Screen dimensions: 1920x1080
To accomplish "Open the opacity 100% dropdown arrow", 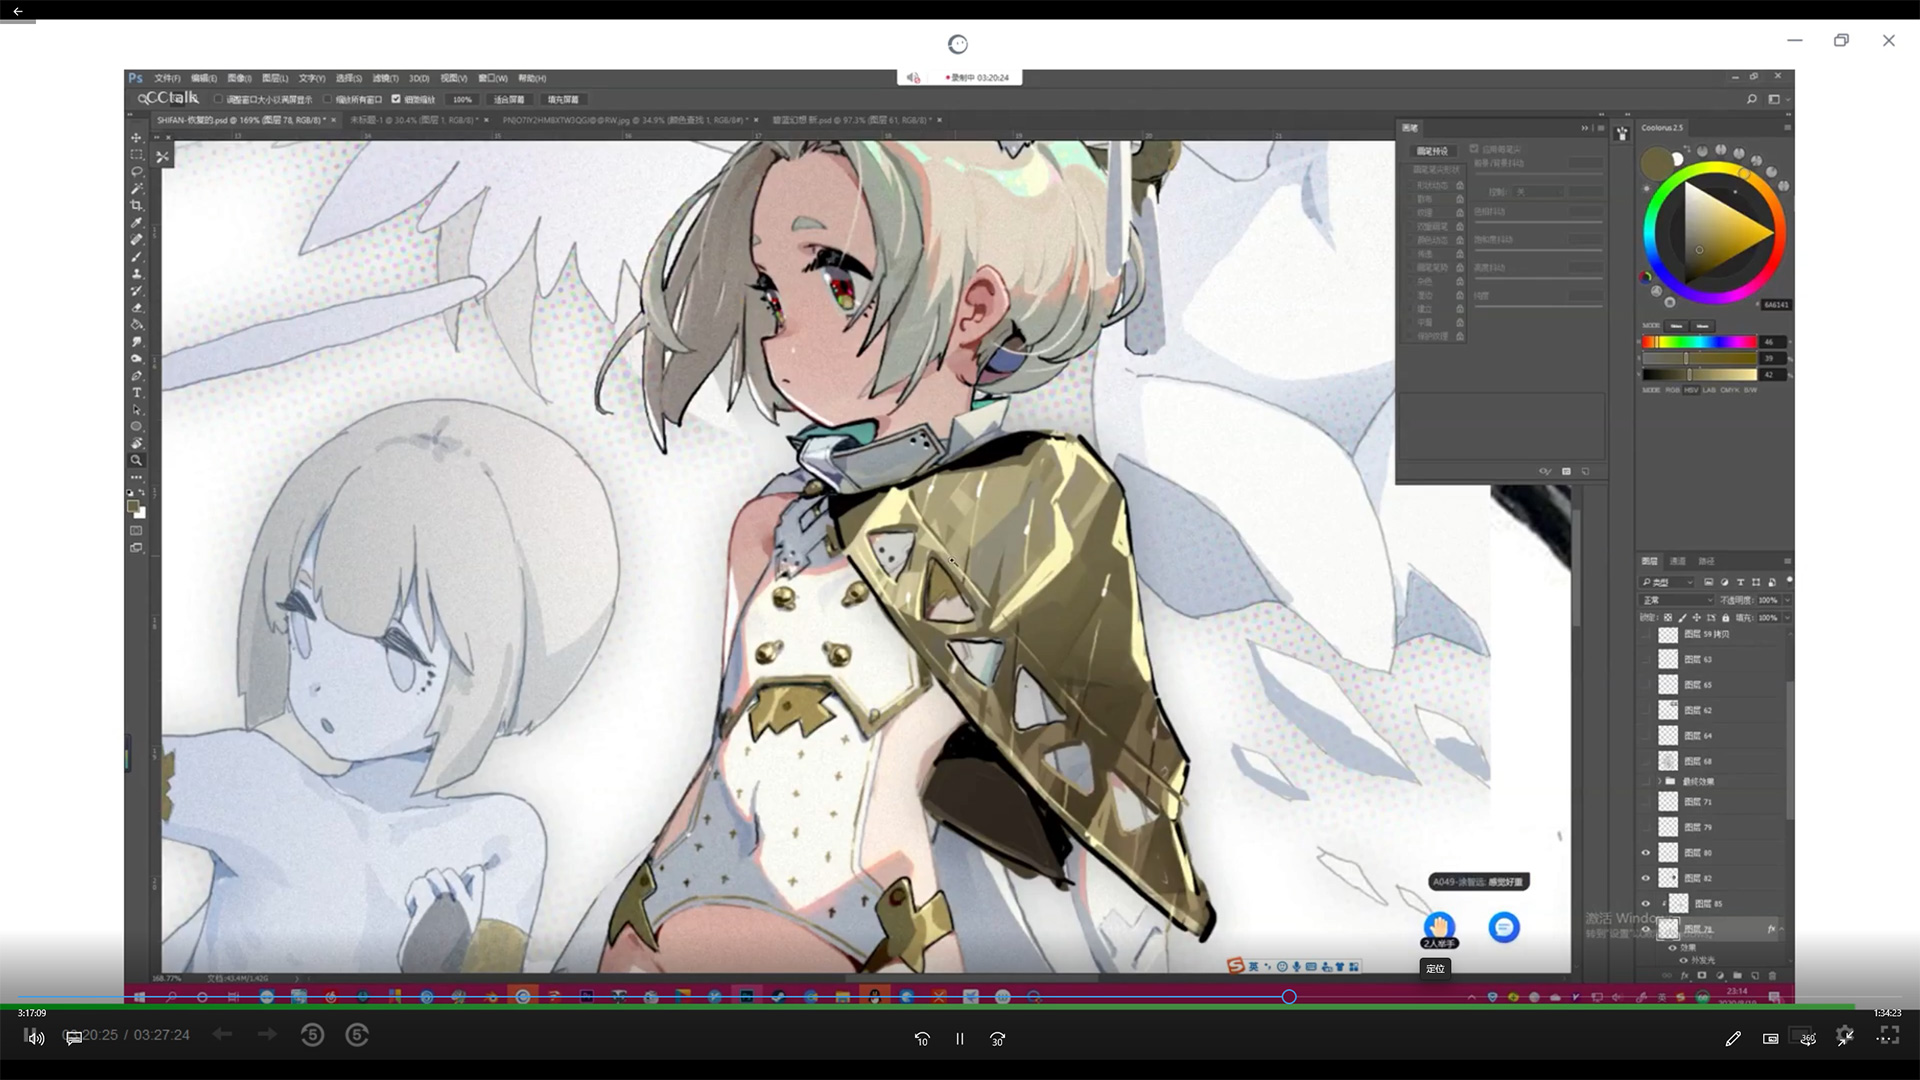I will [x=1787, y=600].
